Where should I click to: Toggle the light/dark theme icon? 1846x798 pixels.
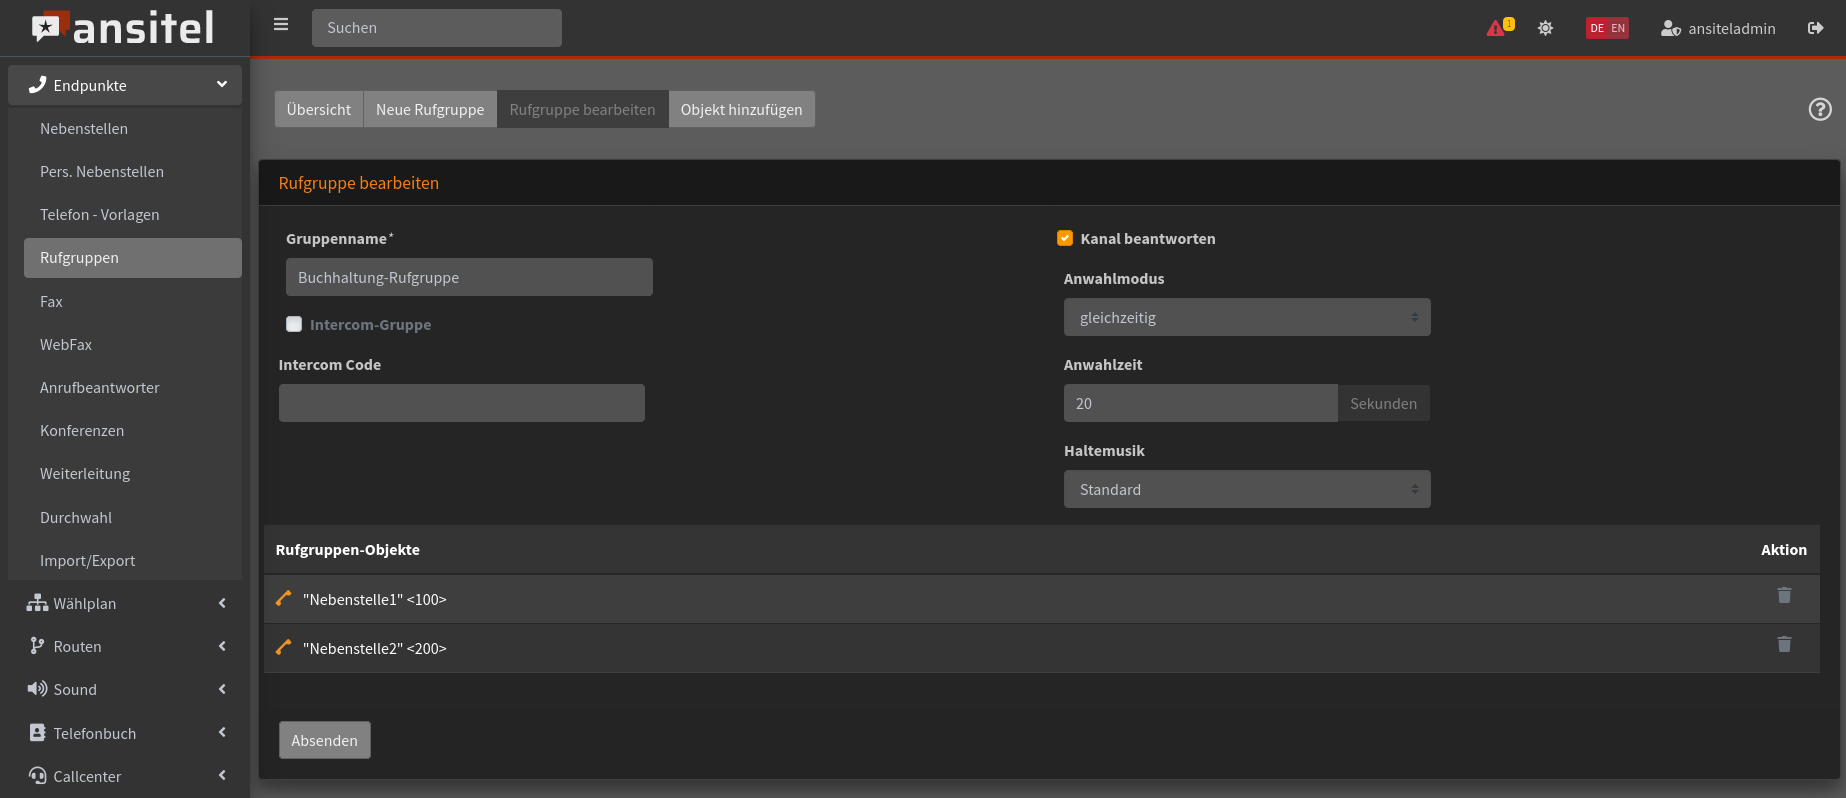[1545, 28]
